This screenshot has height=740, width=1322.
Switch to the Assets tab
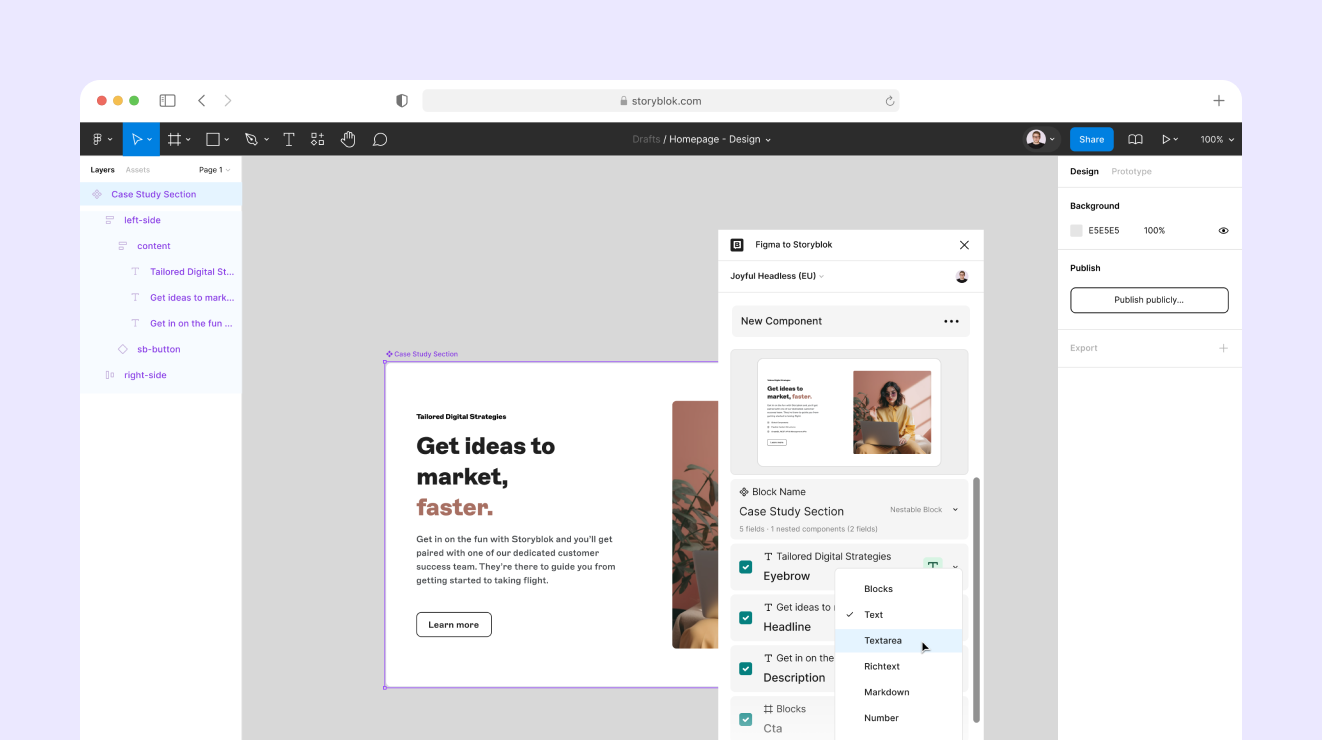(x=138, y=170)
